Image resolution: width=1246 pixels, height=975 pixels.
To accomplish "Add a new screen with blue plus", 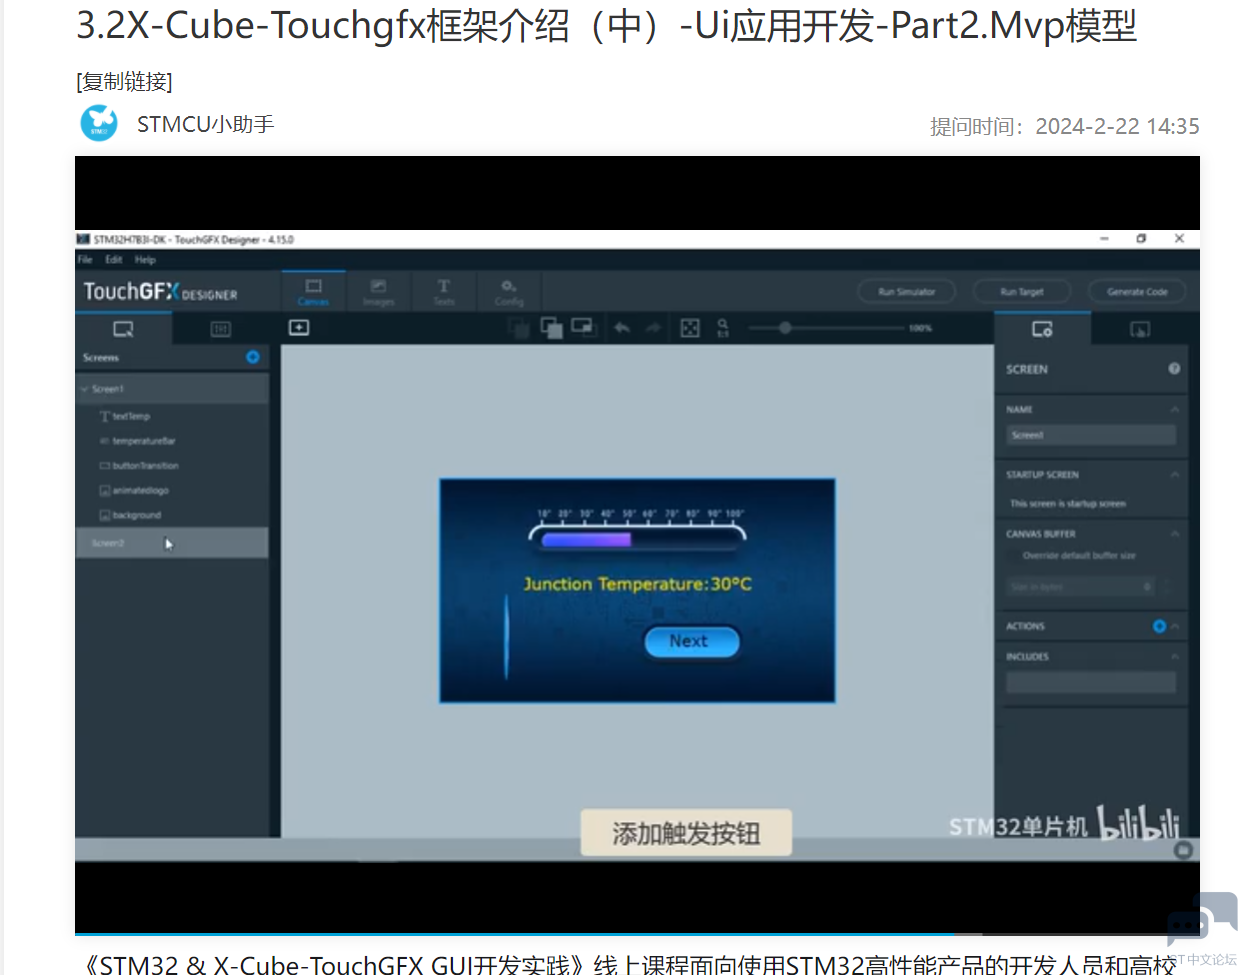I will [253, 357].
